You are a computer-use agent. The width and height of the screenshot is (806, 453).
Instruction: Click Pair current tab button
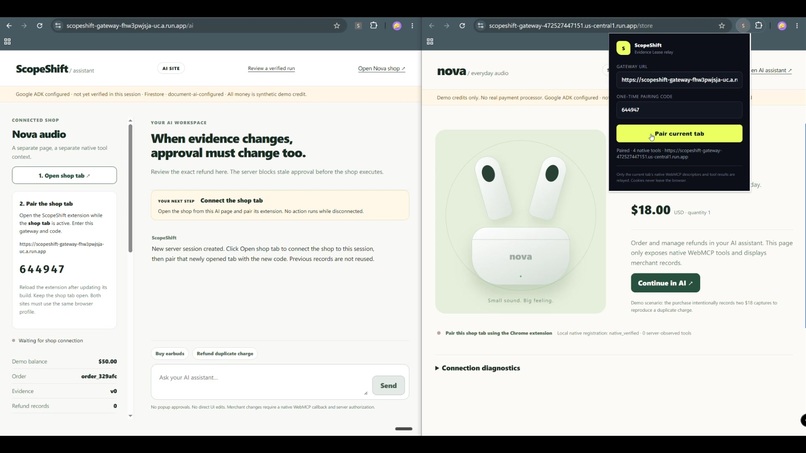[x=679, y=134]
